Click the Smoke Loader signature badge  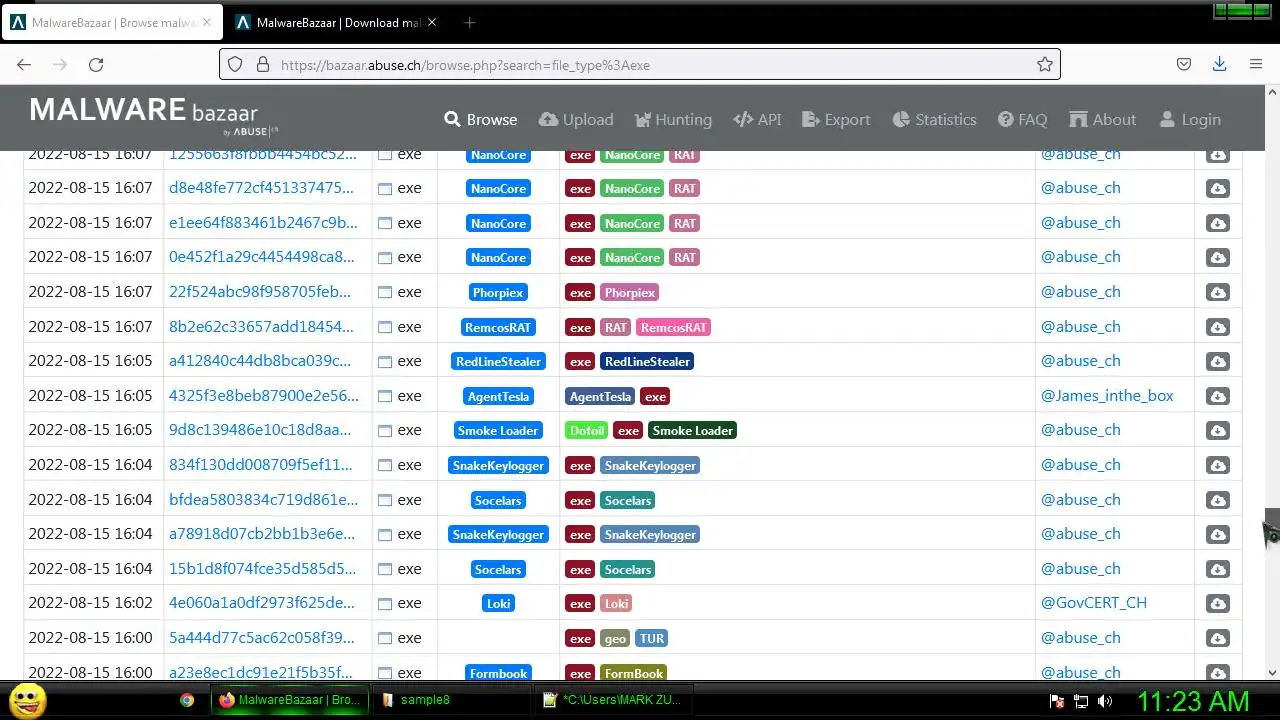498,430
